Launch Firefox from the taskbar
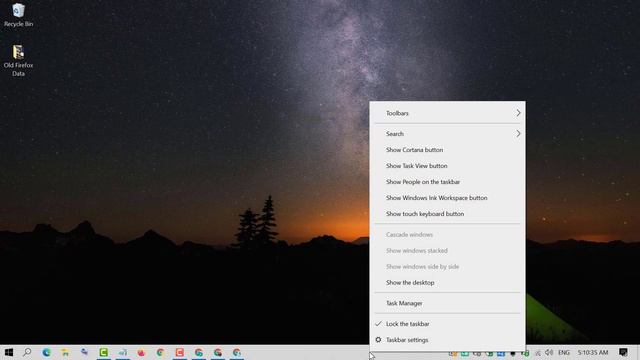This screenshot has width=640, height=360. click(141, 352)
